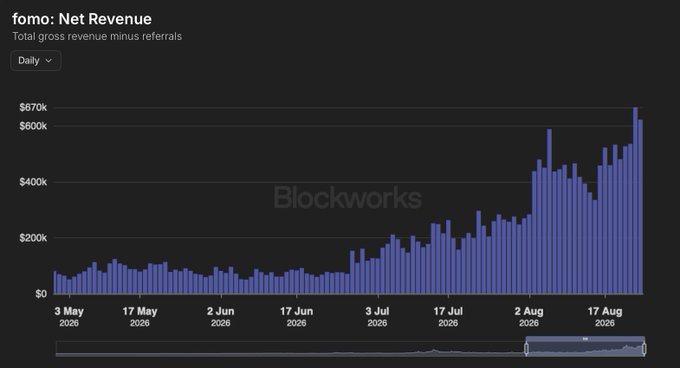Click the 17 Jun 2026 axis label

(296, 317)
